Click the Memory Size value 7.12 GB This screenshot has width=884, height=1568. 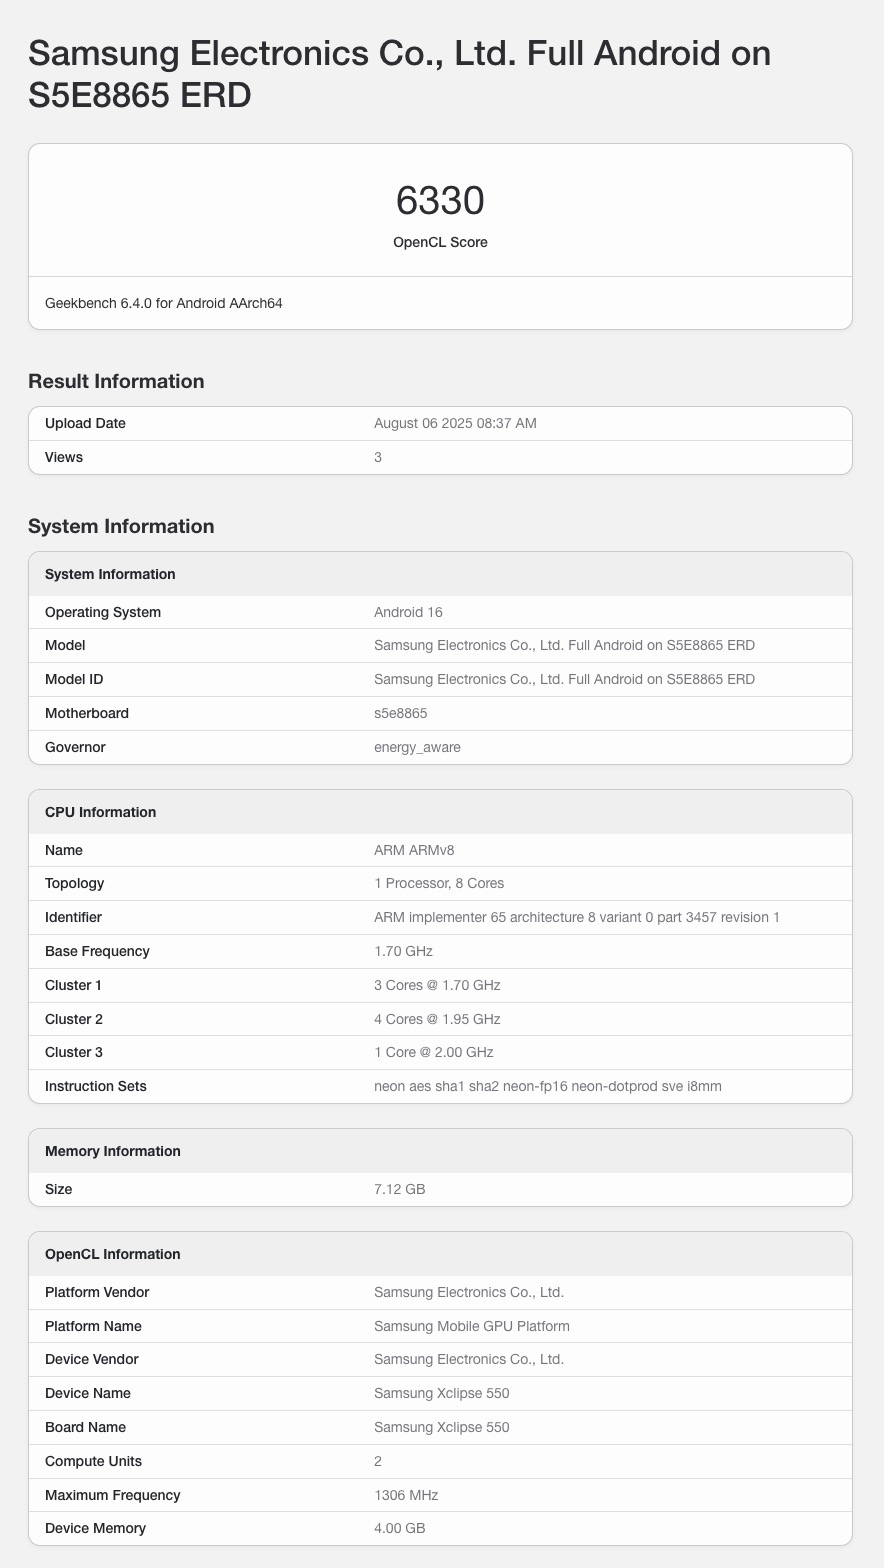click(x=399, y=1189)
